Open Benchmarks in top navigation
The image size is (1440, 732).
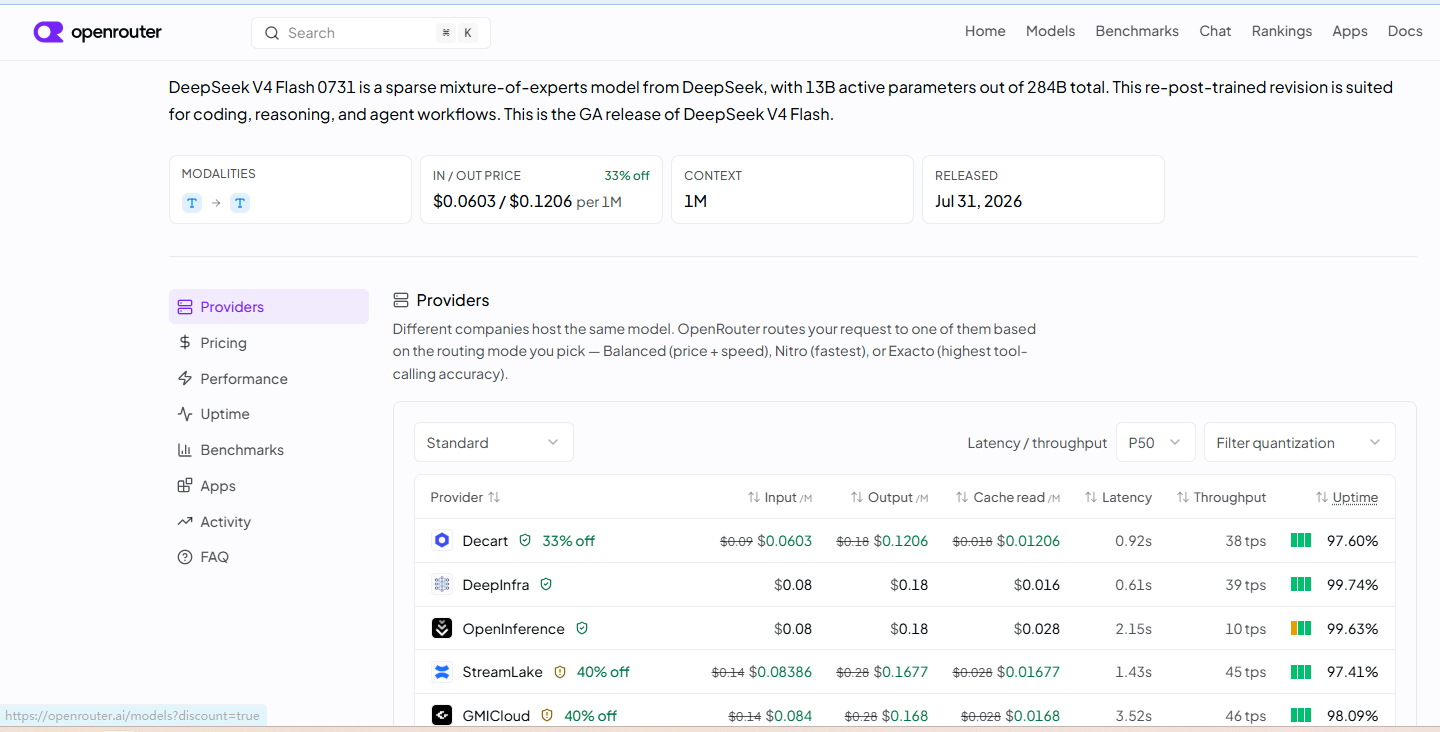pyautogui.click(x=1137, y=31)
